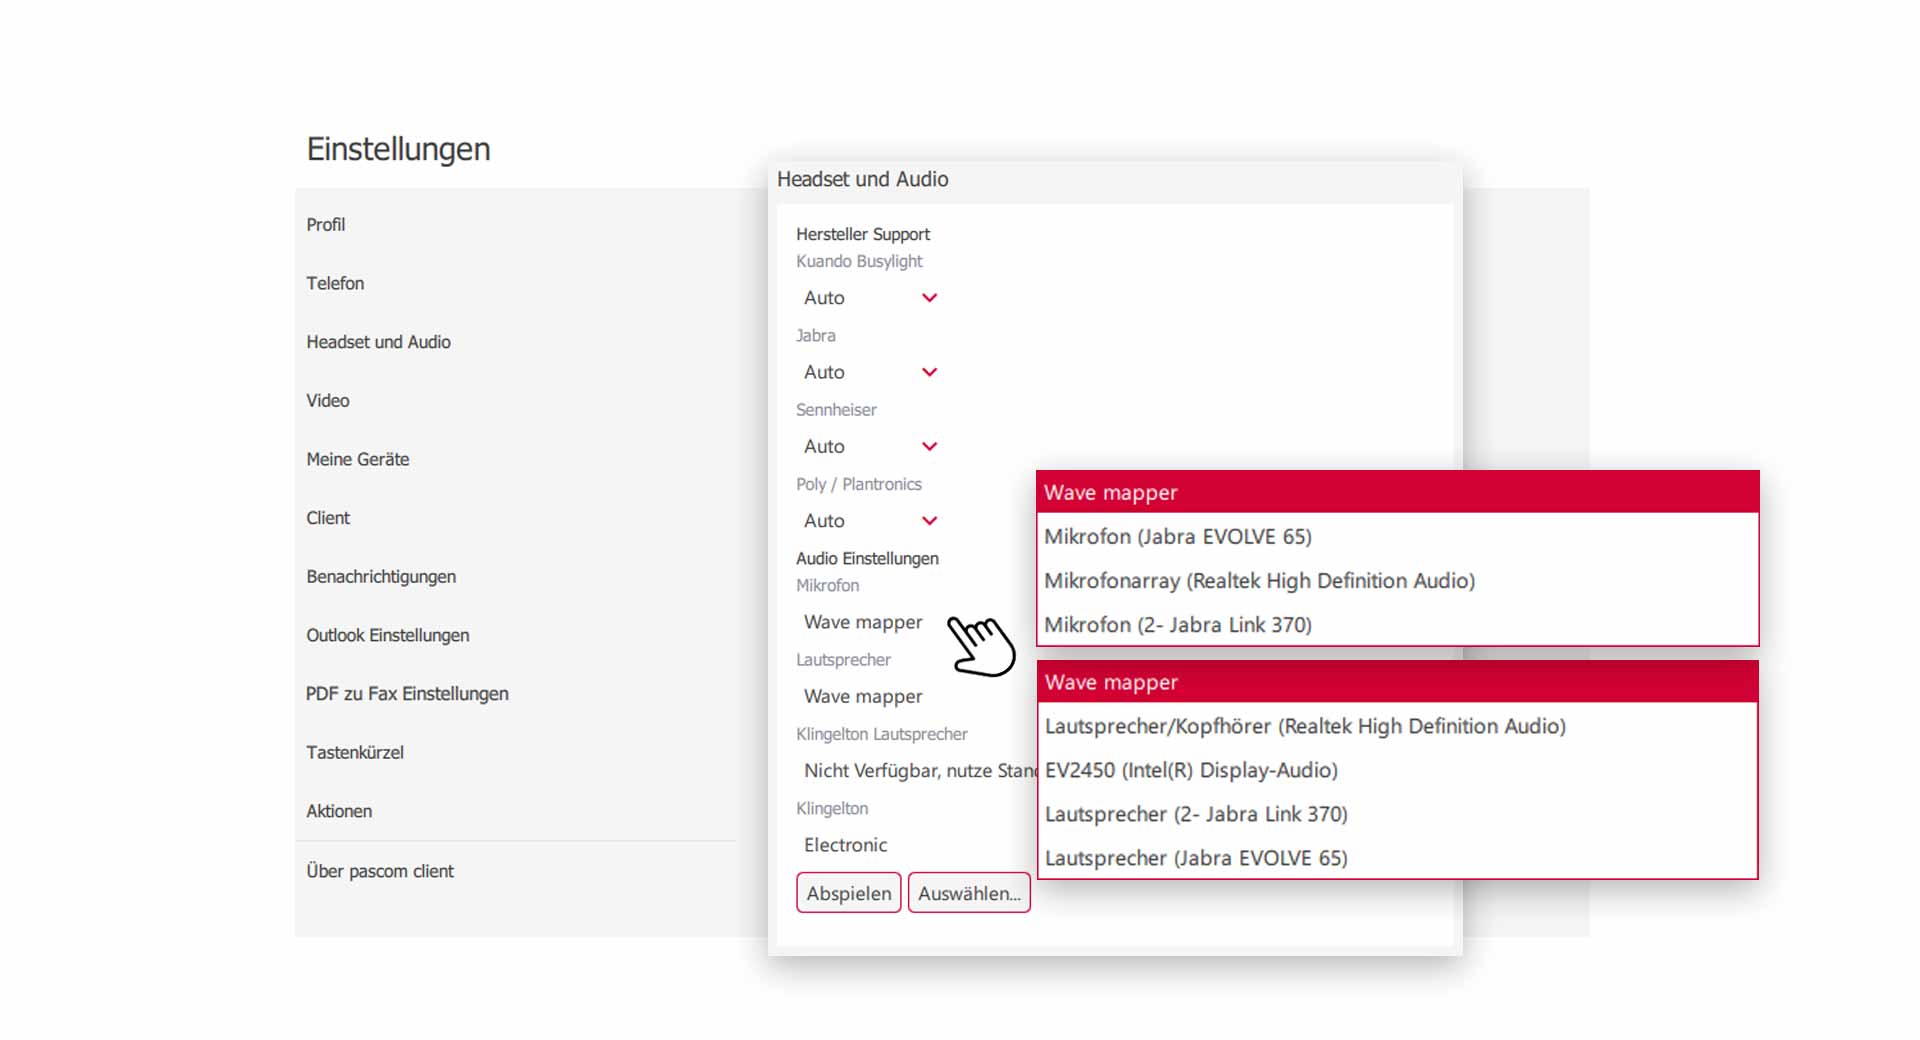Viewport: 1920px width, 1040px height.
Task: Click the Poly / Plantronics red chevron arrow
Action: [929, 521]
